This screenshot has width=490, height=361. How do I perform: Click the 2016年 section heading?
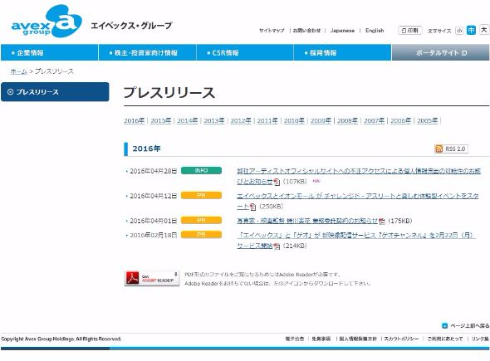(x=146, y=149)
